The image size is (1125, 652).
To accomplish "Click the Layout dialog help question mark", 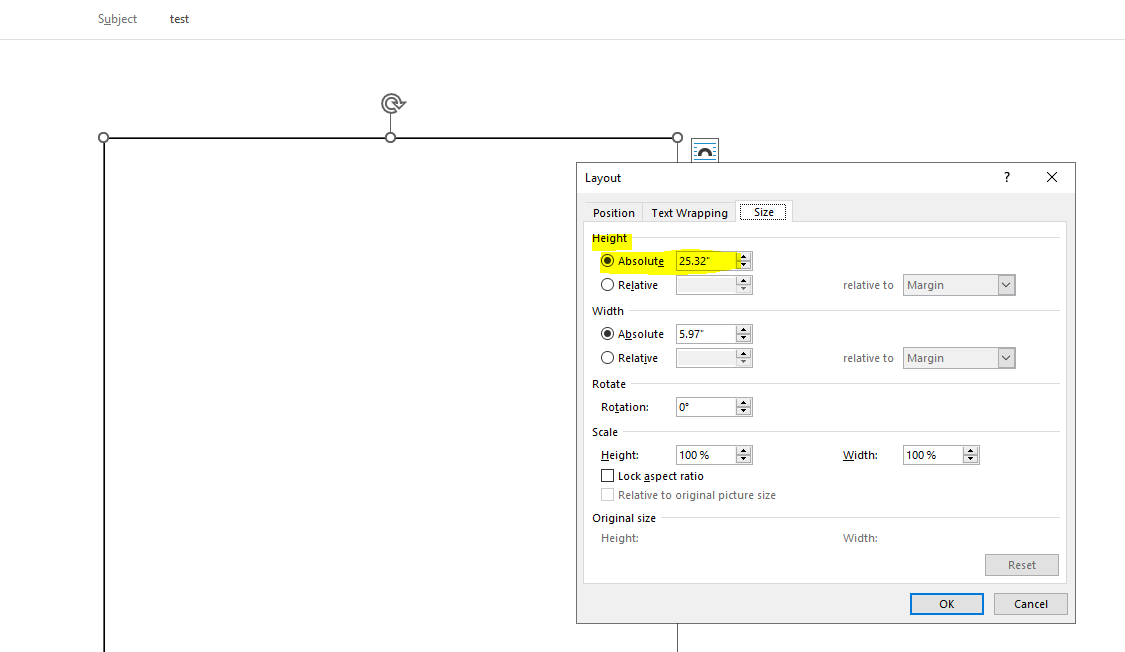I will (x=1007, y=177).
